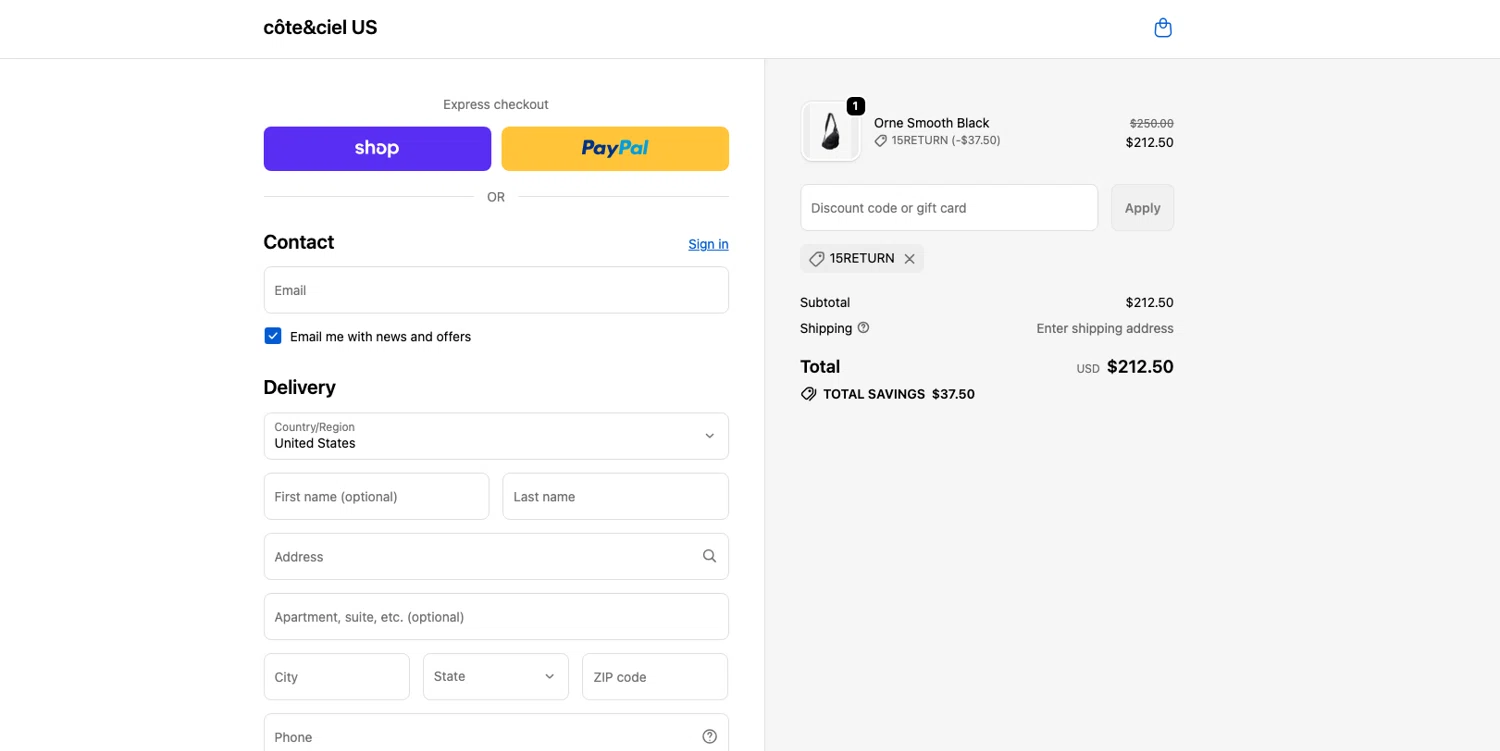Focus the Address field
This screenshot has width=1500, height=751.
pyautogui.click(x=496, y=557)
